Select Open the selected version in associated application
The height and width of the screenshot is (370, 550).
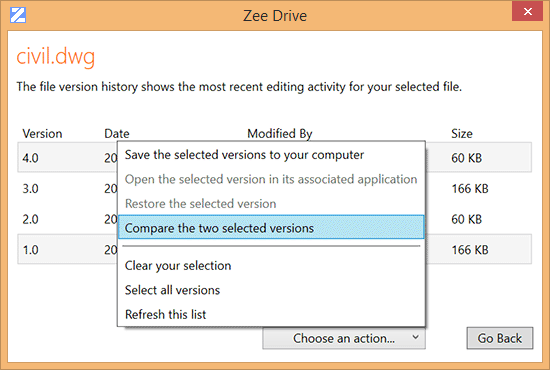(271, 179)
